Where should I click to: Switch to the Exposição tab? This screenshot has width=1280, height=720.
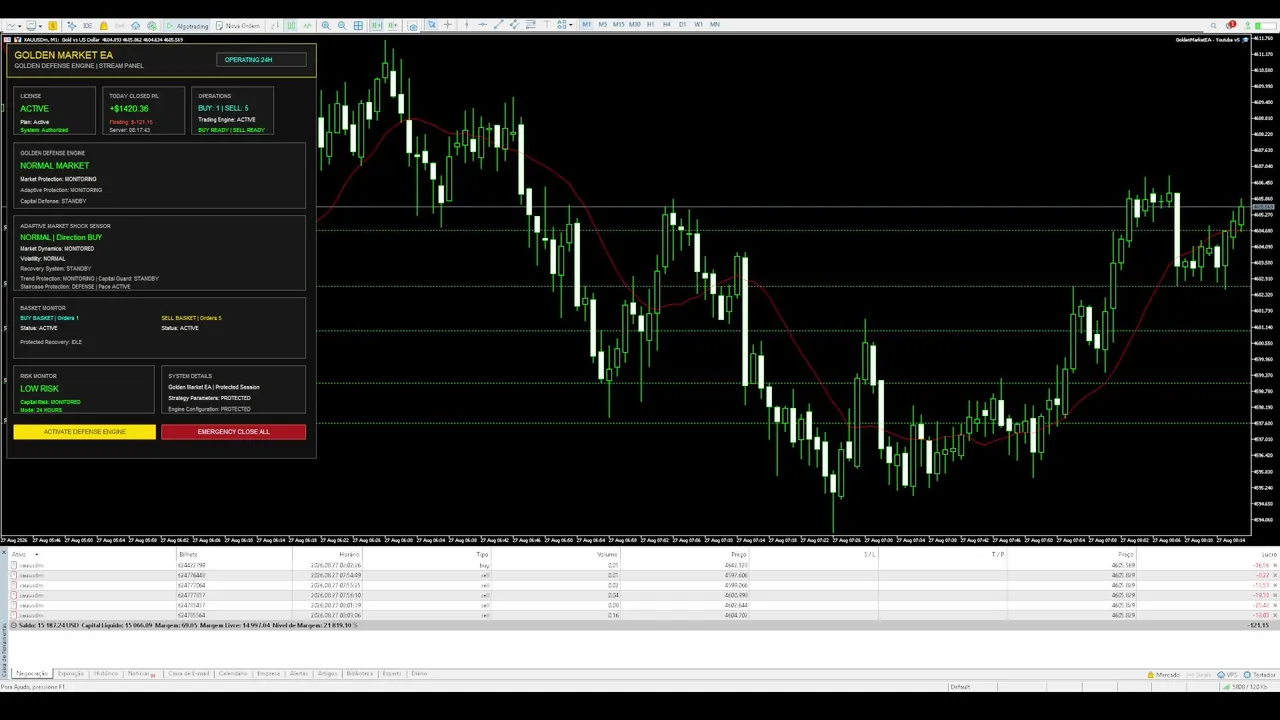pyautogui.click(x=70, y=673)
